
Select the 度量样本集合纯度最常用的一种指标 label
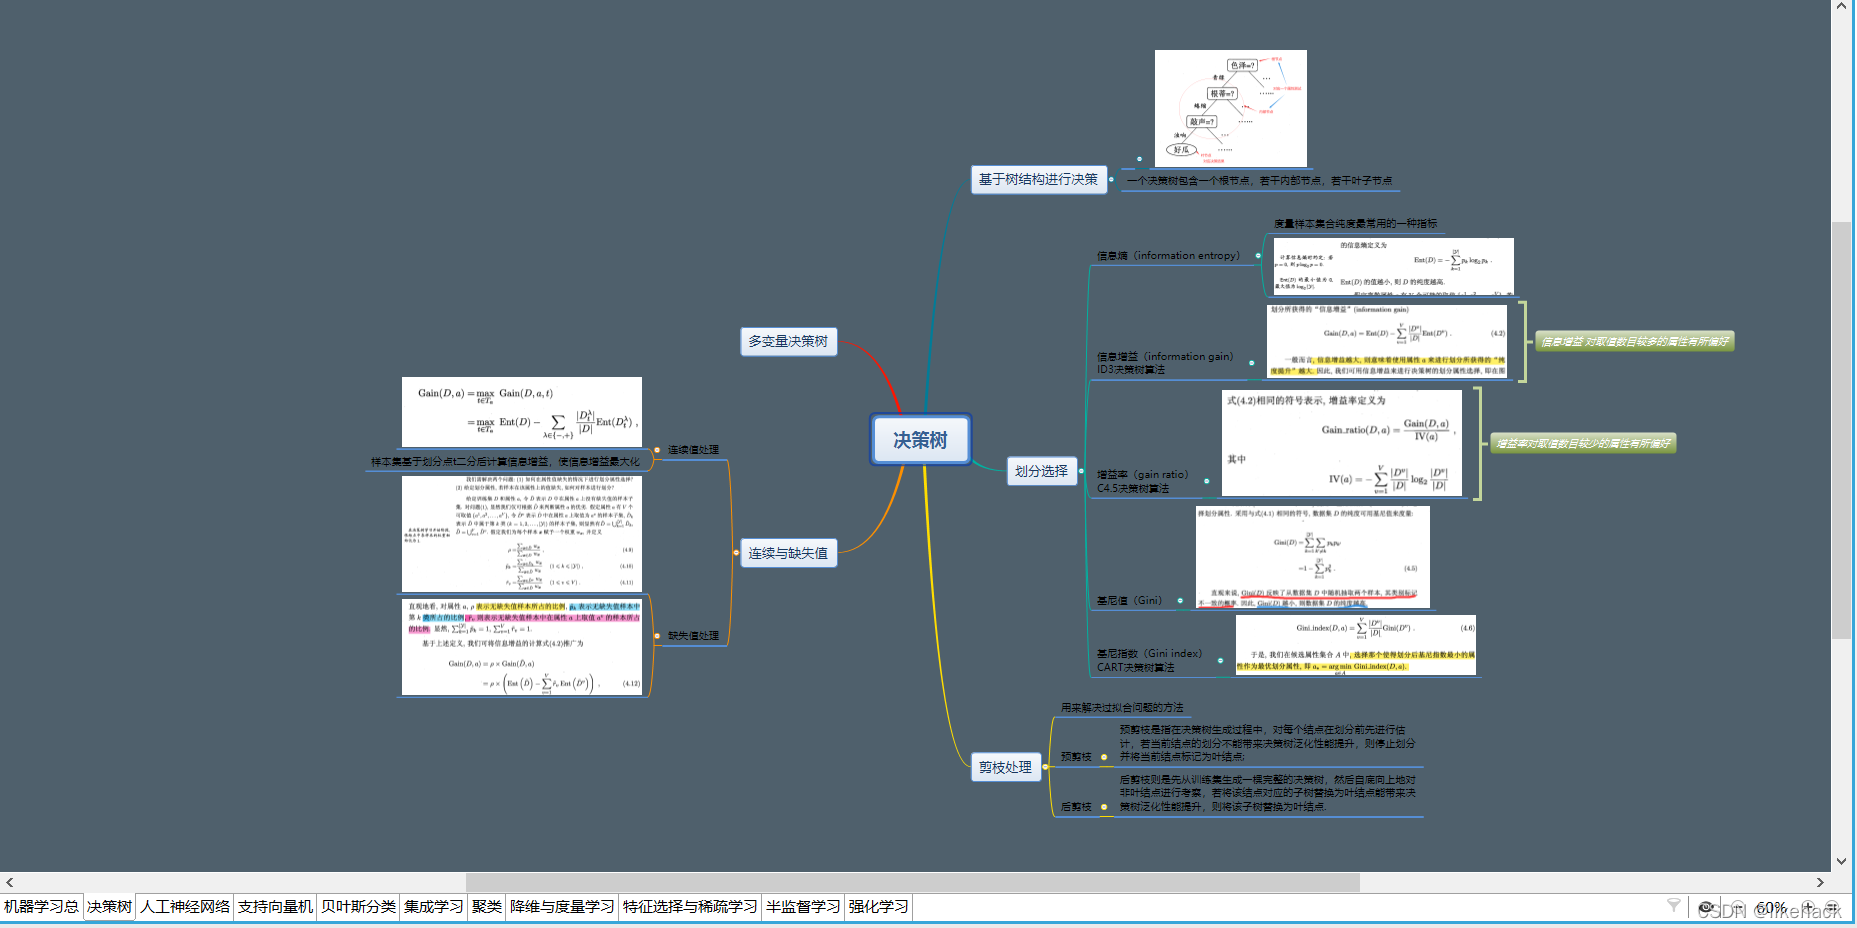[1355, 224]
